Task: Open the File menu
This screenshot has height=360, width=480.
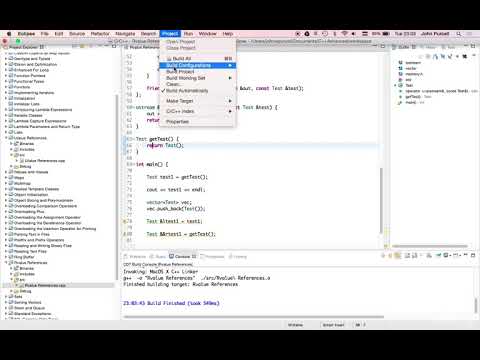Action: click(x=44, y=34)
